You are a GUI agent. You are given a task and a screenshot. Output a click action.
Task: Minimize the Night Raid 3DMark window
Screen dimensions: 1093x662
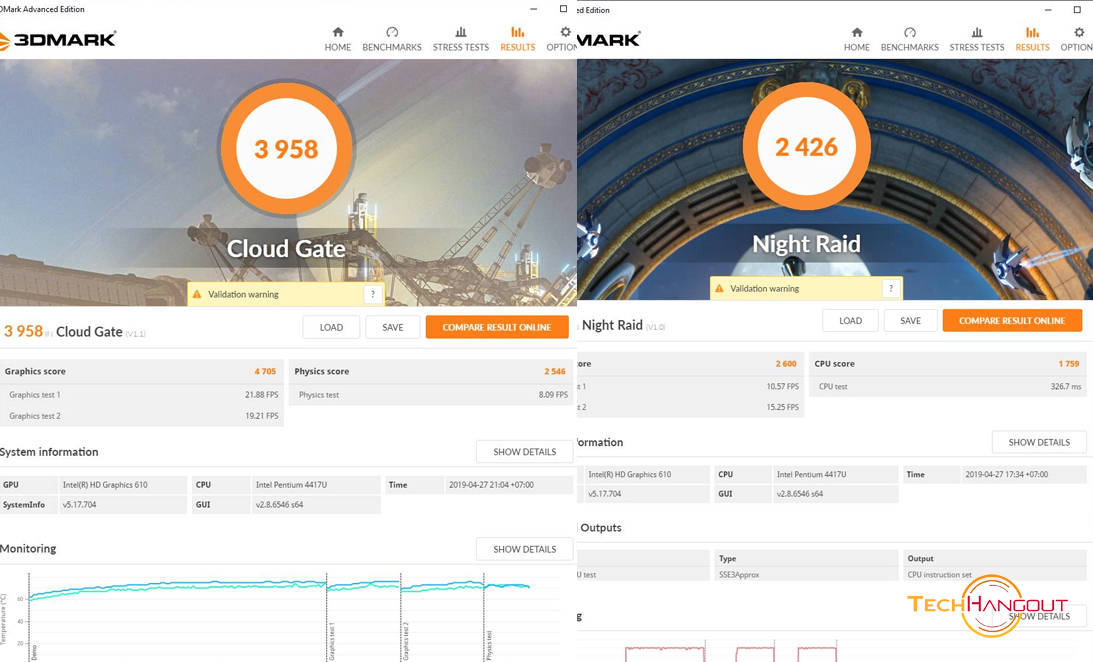(1048, 10)
